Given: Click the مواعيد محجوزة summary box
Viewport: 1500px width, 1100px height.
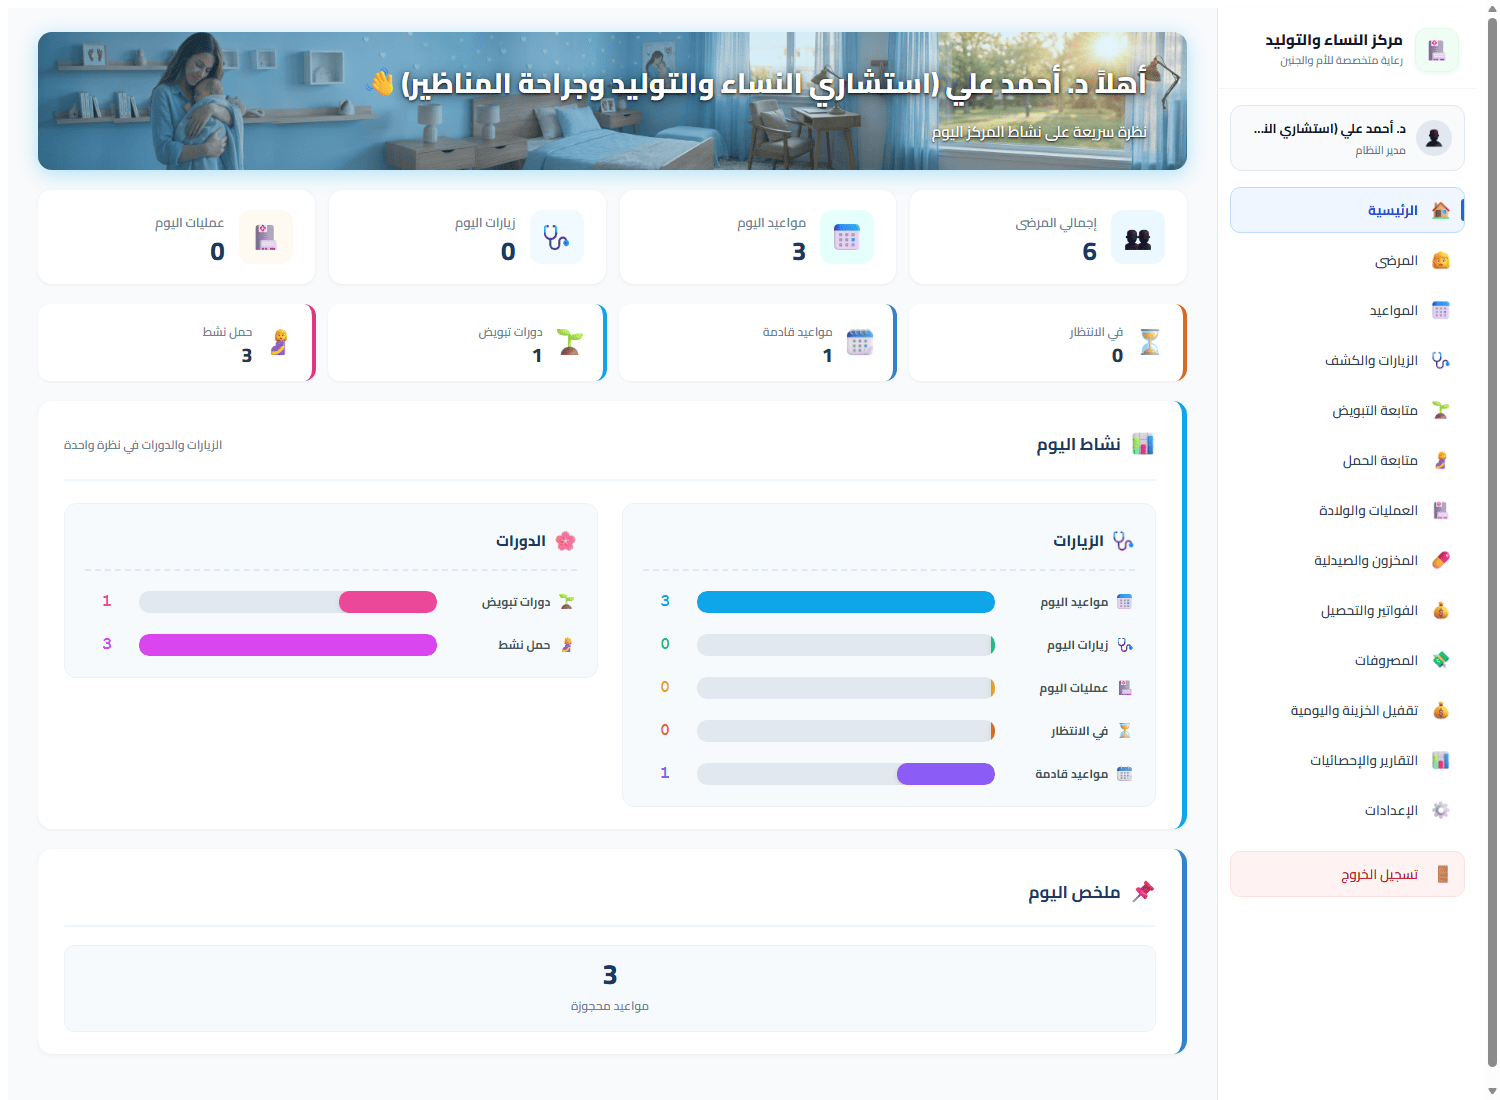Looking at the screenshot, I should click(610, 988).
